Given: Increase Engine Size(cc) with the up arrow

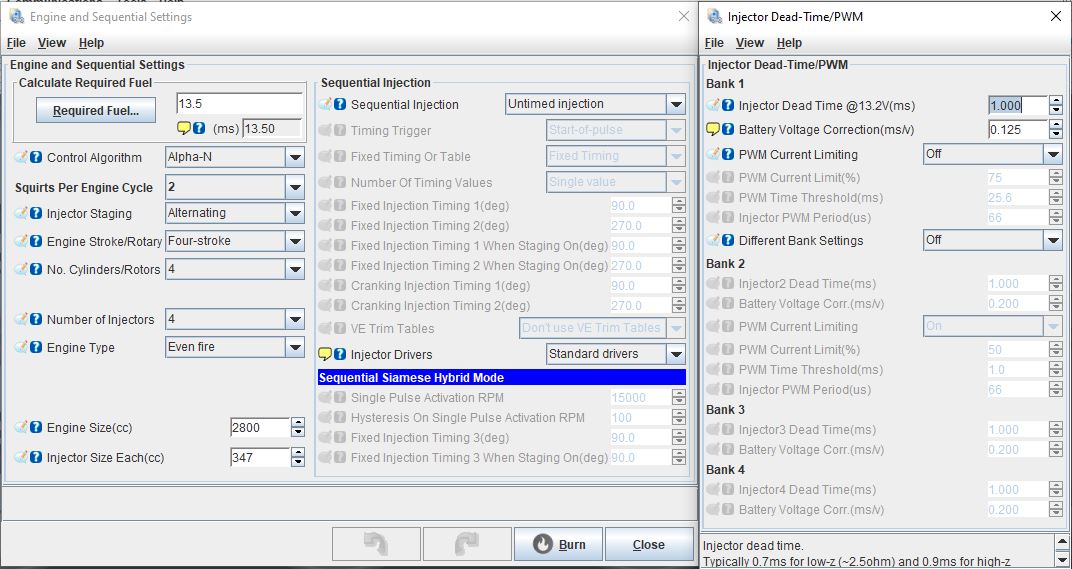Looking at the screenshot, I should (x=298, y=422).
